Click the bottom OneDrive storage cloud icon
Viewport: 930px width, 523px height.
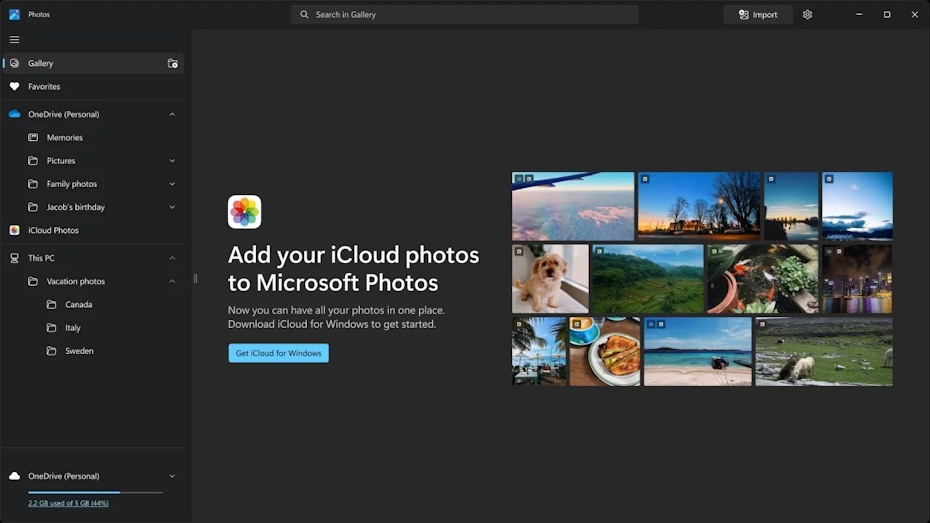14,476
